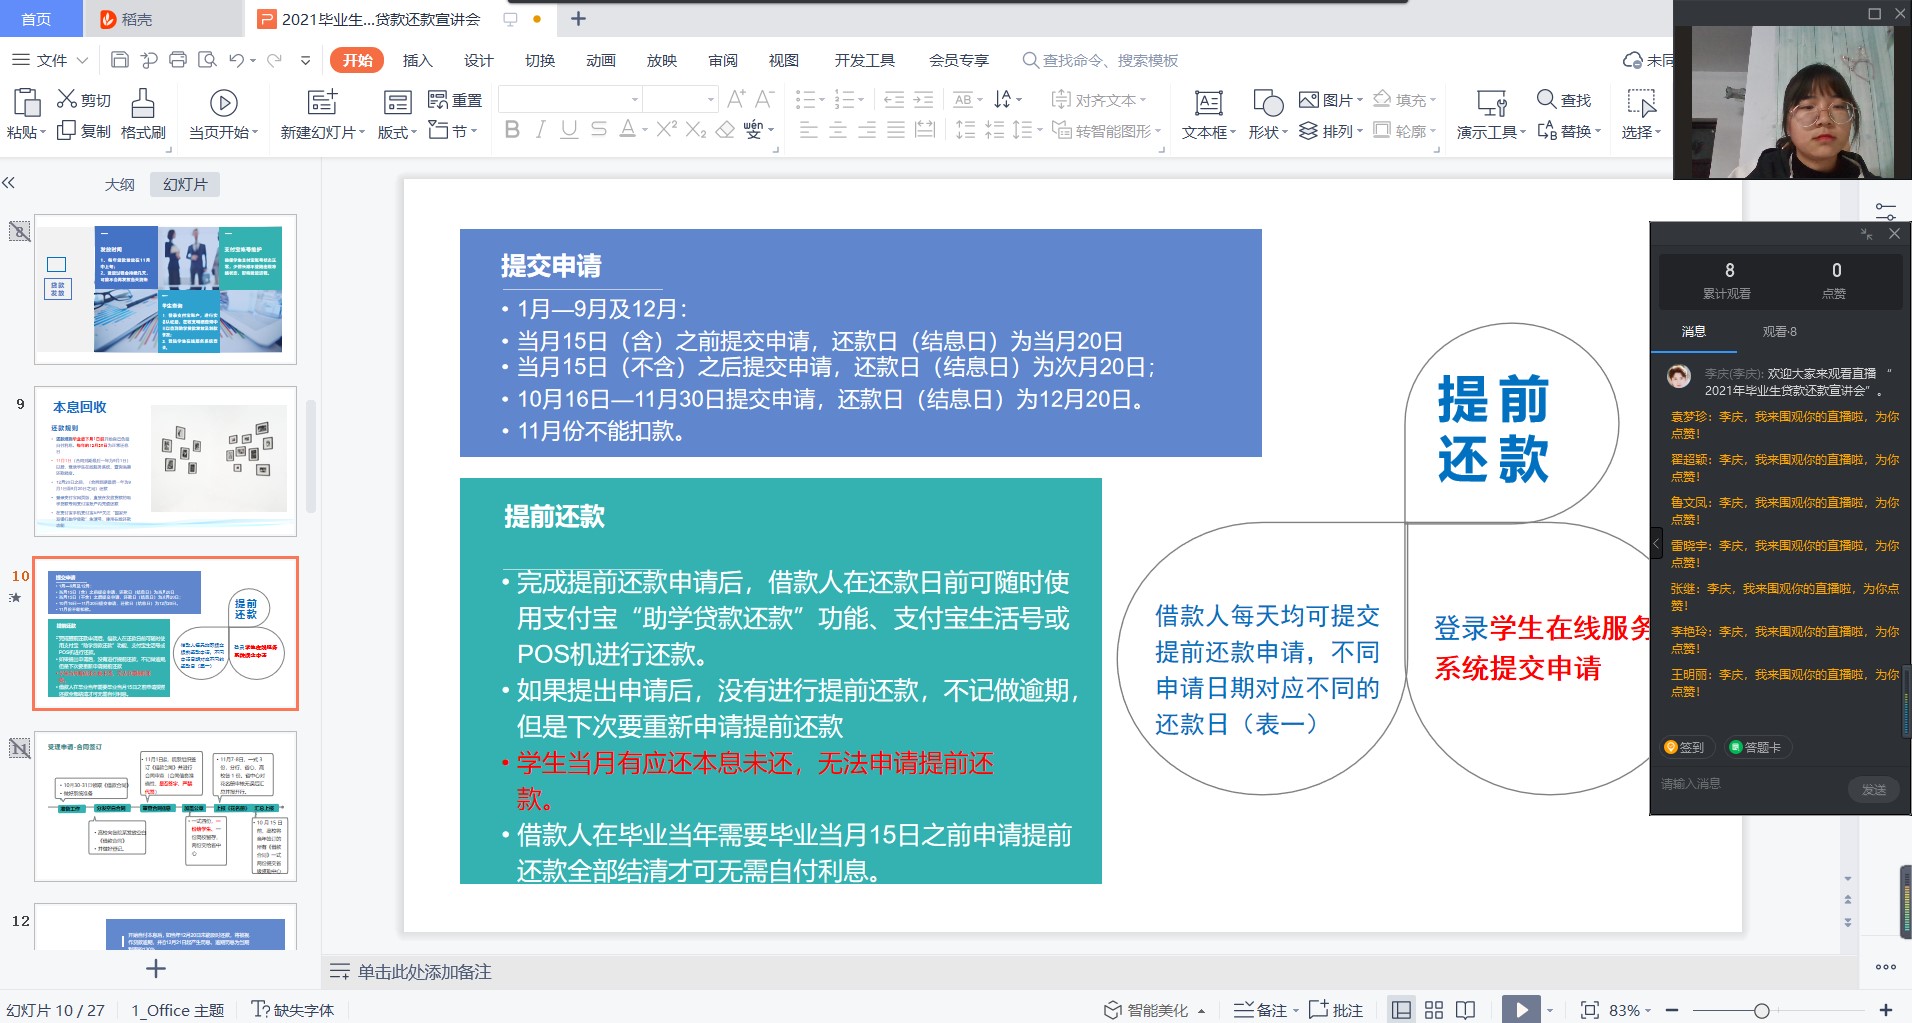
Task: Click the 签到 sign-in button
Action: coord(1688,747)
